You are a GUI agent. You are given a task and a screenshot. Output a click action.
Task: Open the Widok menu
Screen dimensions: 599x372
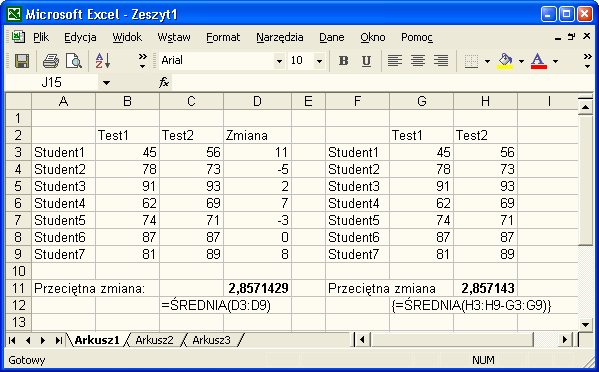point(127,37)
